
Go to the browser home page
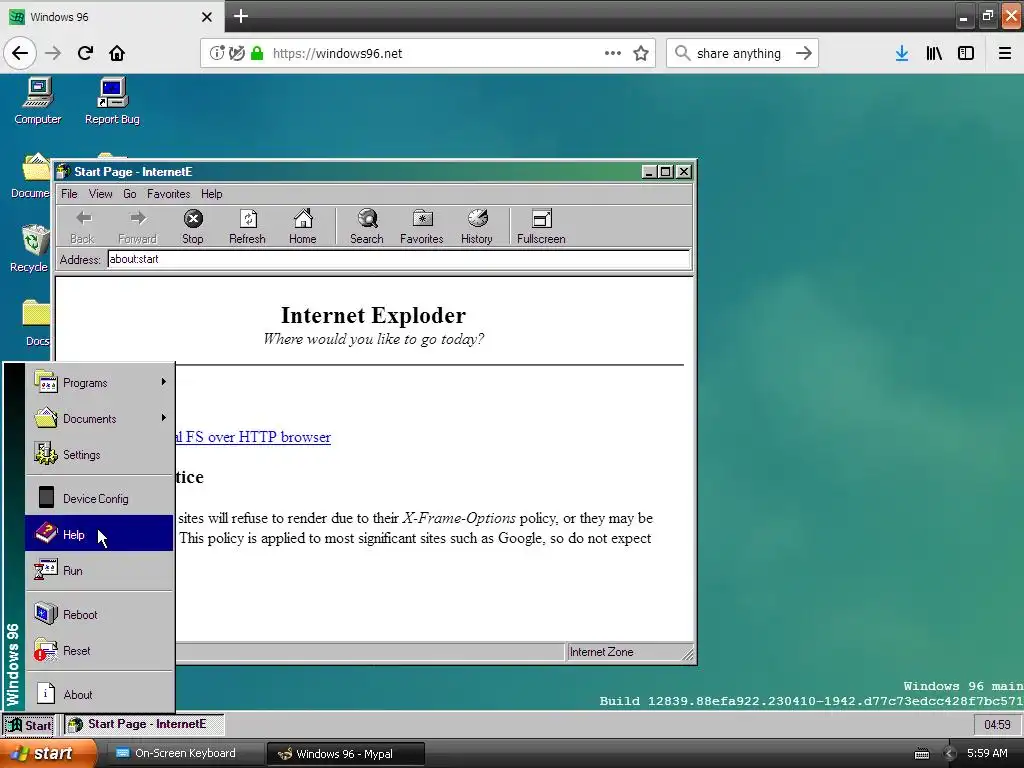[x=117, y=53]
